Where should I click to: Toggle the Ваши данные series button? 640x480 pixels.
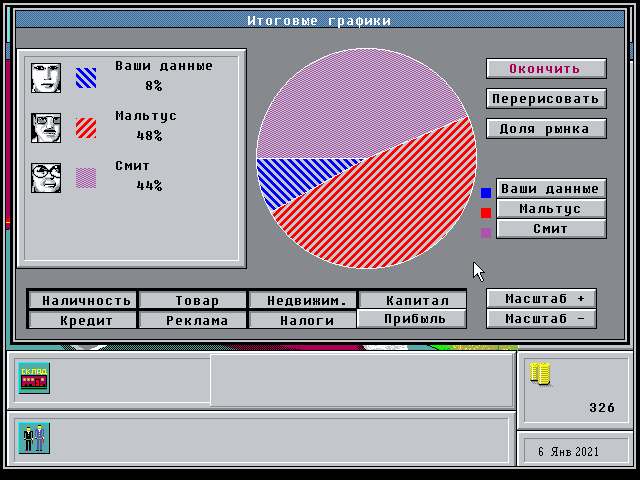[x=551, y=189]
